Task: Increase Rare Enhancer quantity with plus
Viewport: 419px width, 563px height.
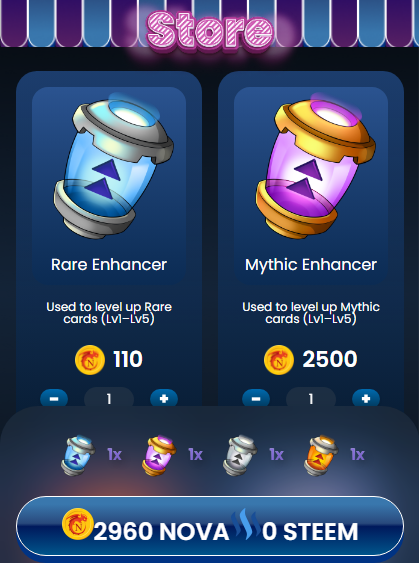Action: point(164,398)
